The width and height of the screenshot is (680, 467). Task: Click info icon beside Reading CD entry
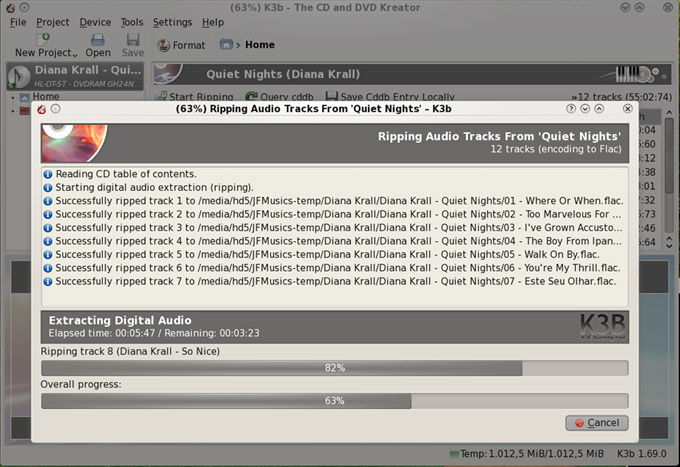point(48,174)
